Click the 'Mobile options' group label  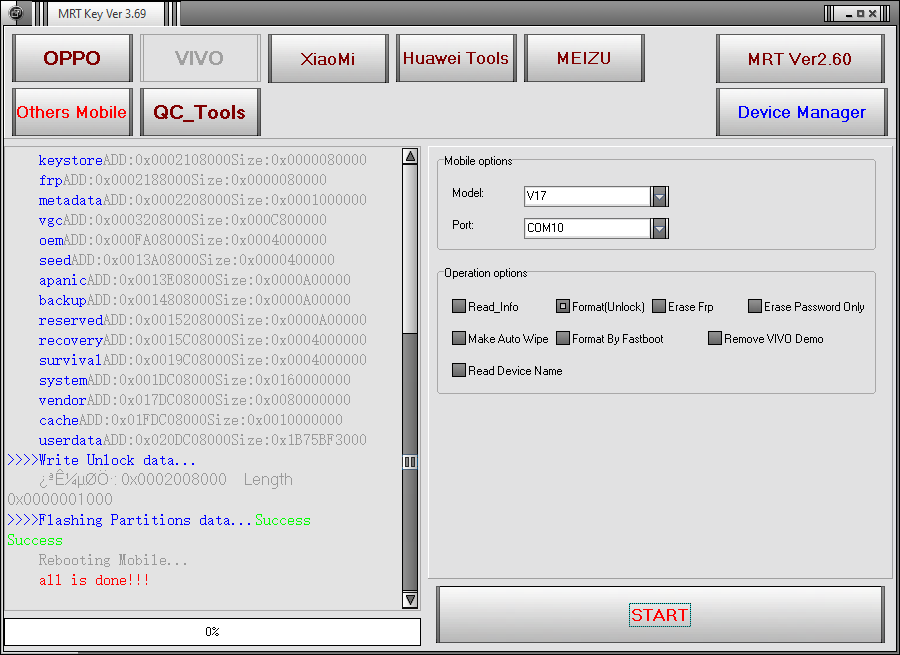click(478, 161)
